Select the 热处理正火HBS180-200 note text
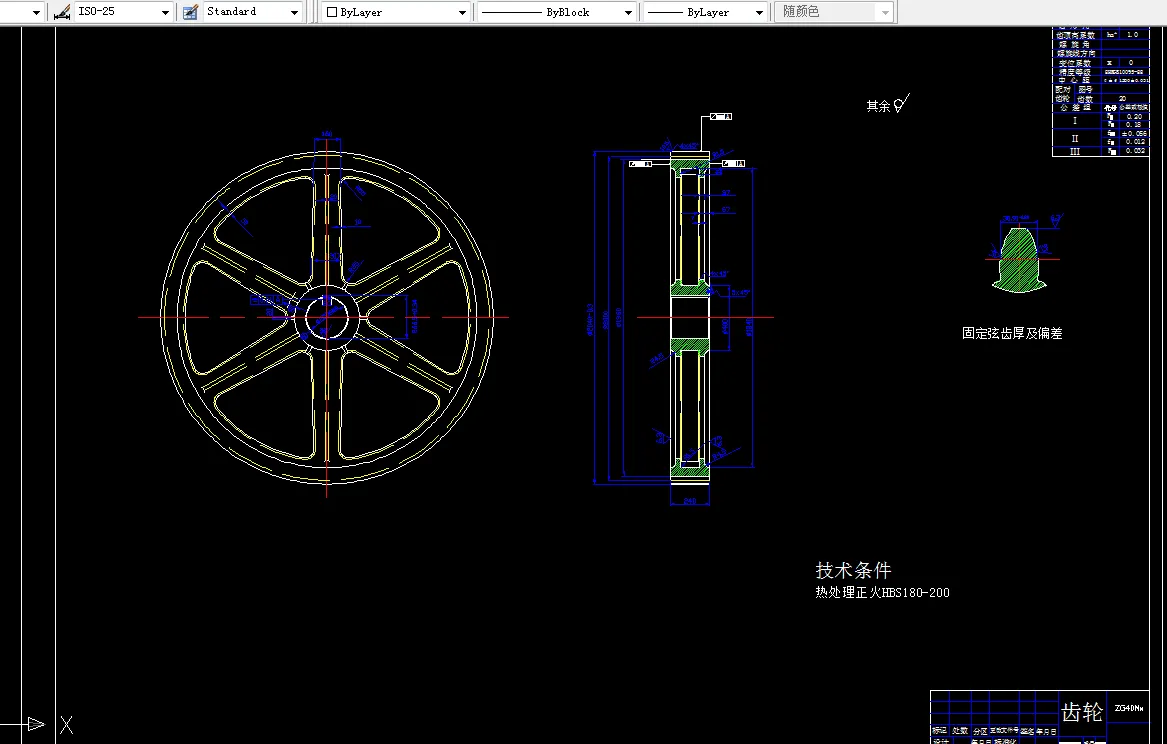The width and height of the screenshot is (1167, 744). [882, 593]
